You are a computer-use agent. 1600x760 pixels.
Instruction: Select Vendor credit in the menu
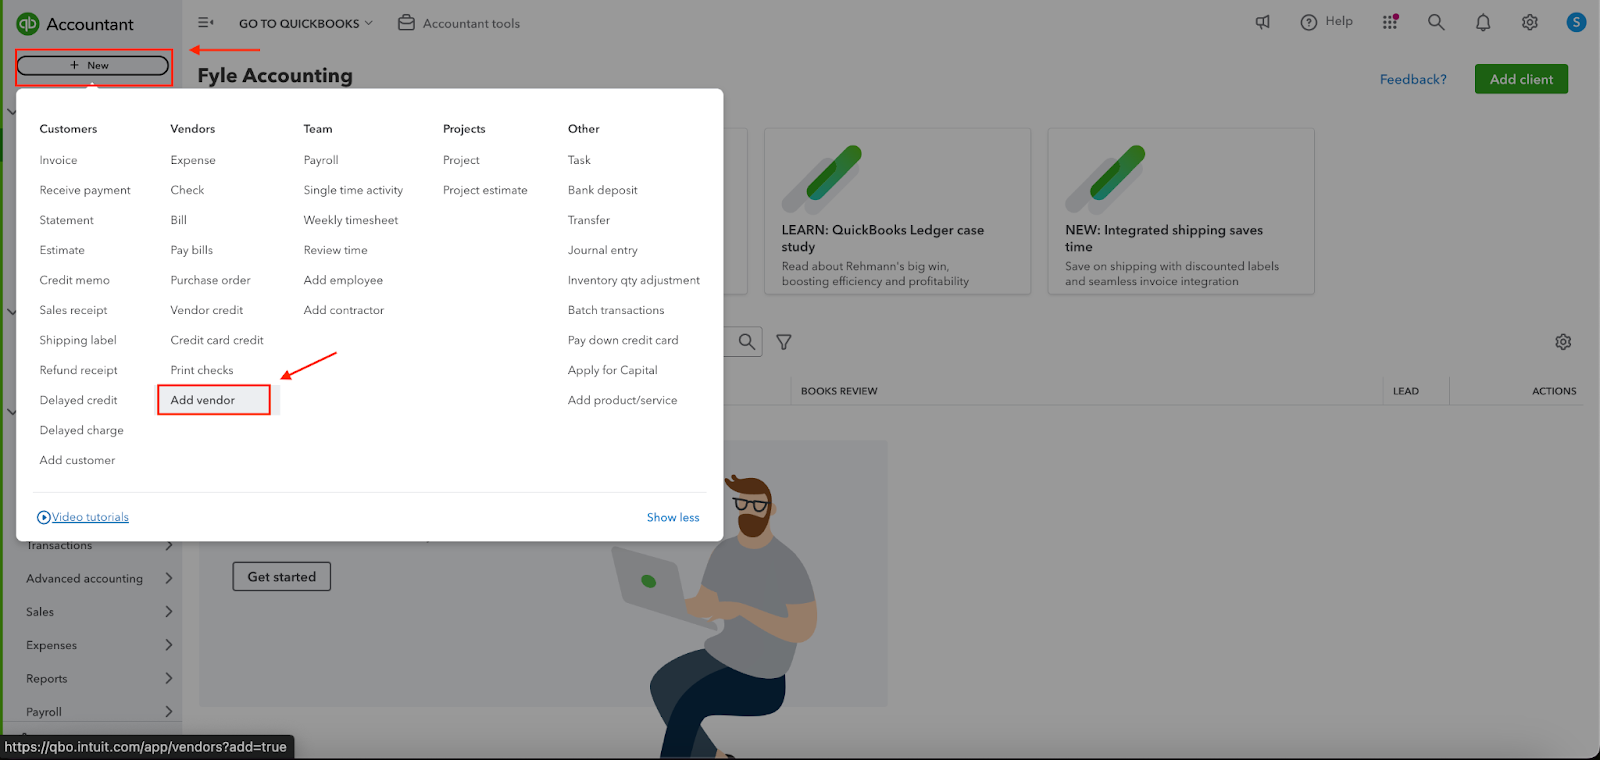click(x=206, y=310)
